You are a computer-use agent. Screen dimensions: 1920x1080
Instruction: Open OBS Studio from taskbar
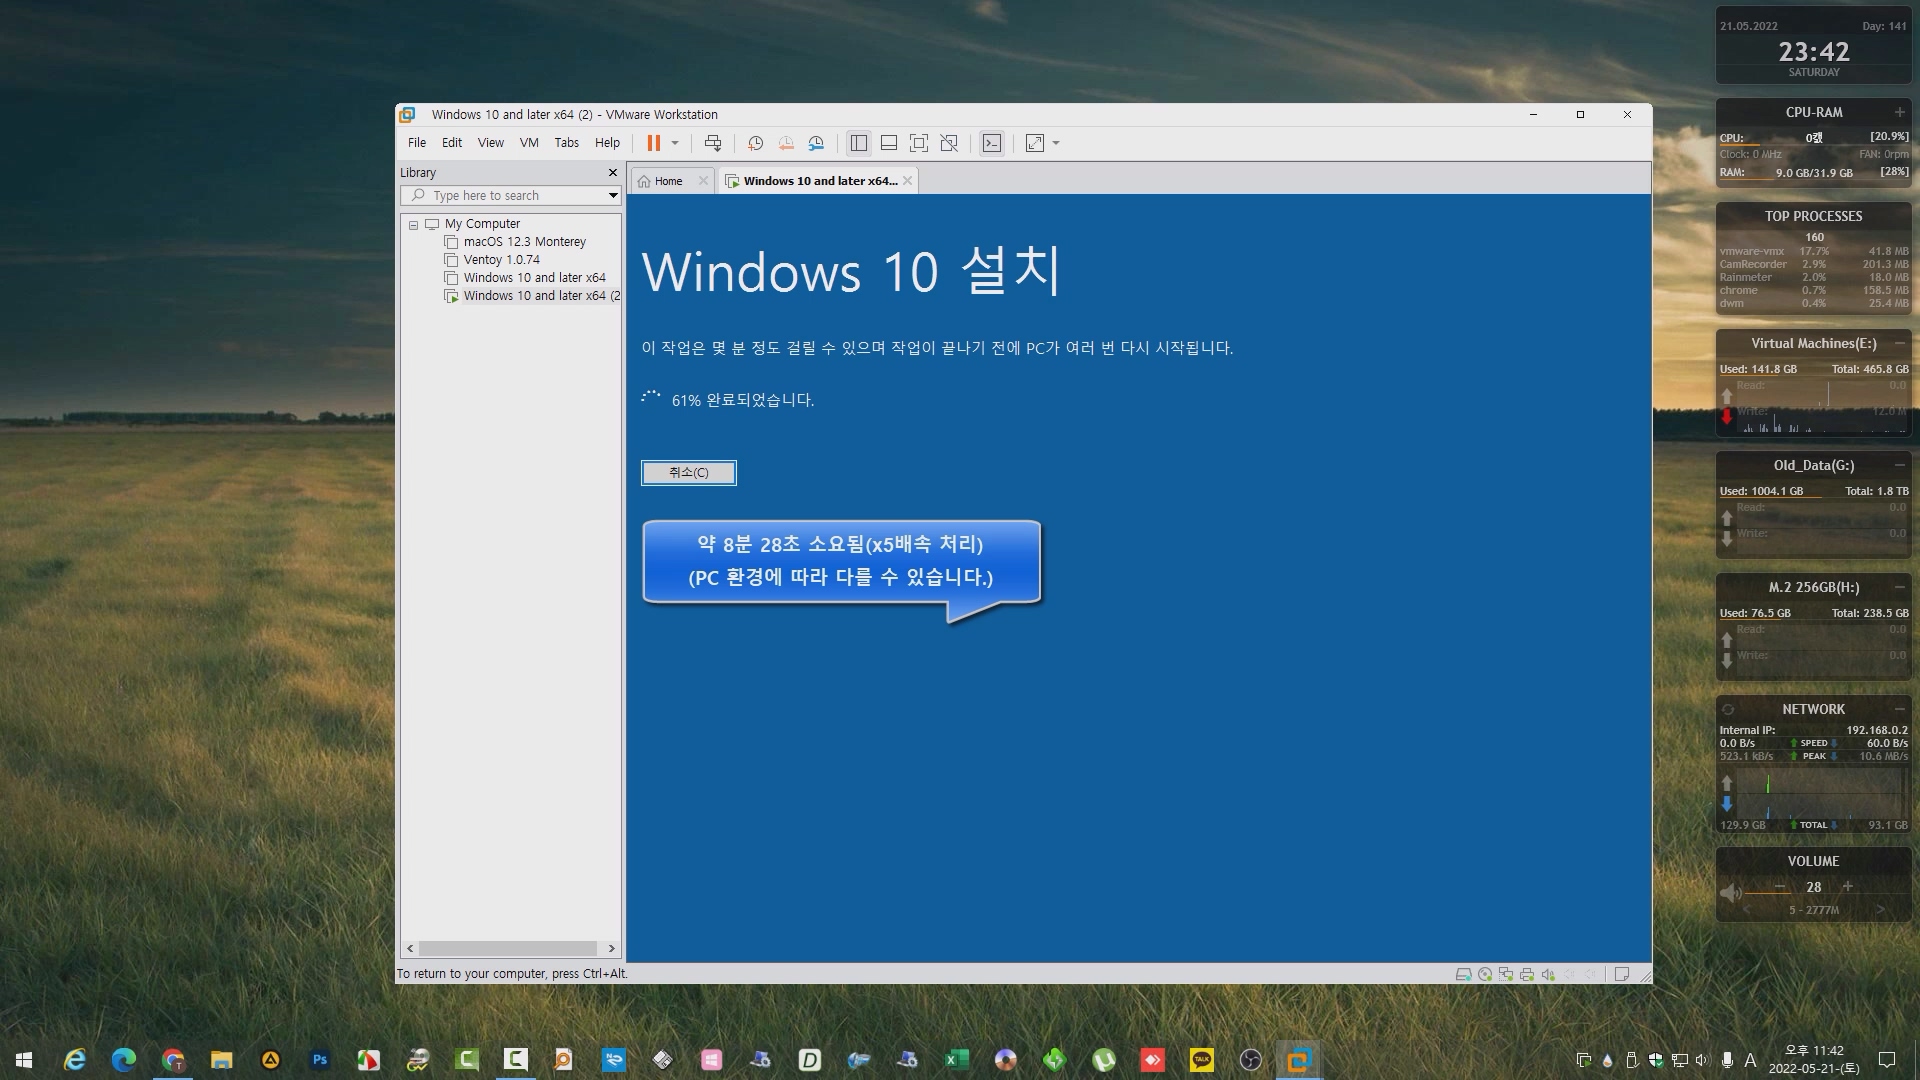pyautogui.click(x=1251, y=1060)
